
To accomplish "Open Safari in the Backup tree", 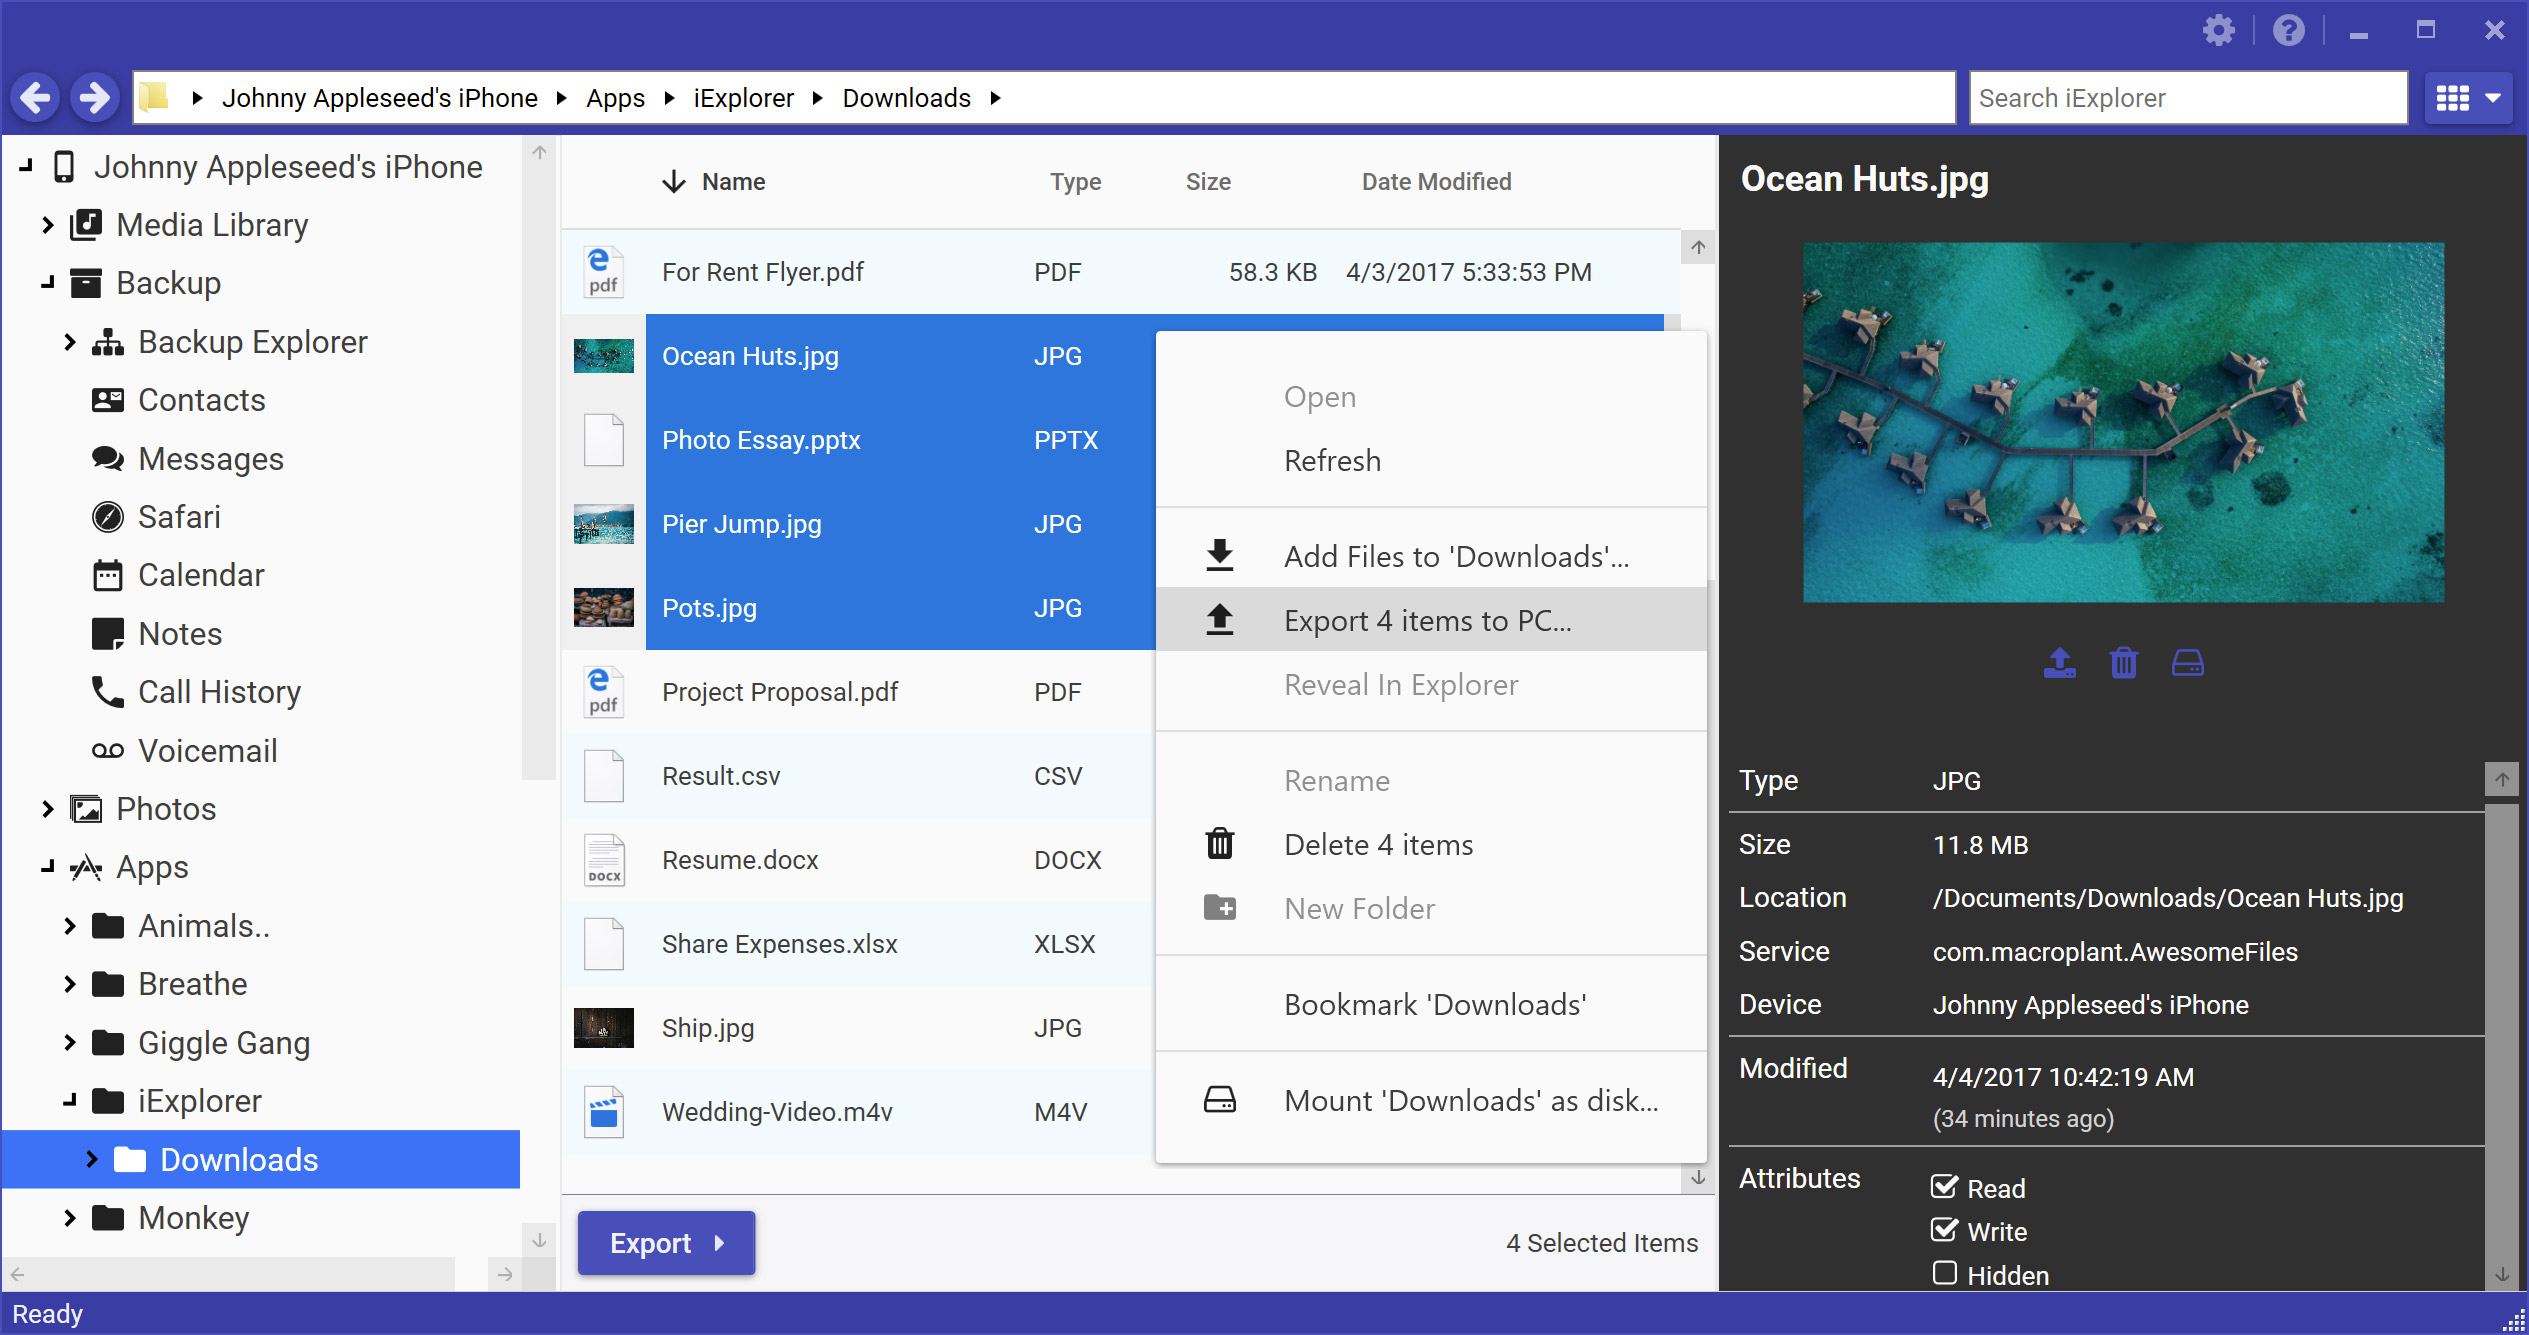I will click(x=179, y=517).
